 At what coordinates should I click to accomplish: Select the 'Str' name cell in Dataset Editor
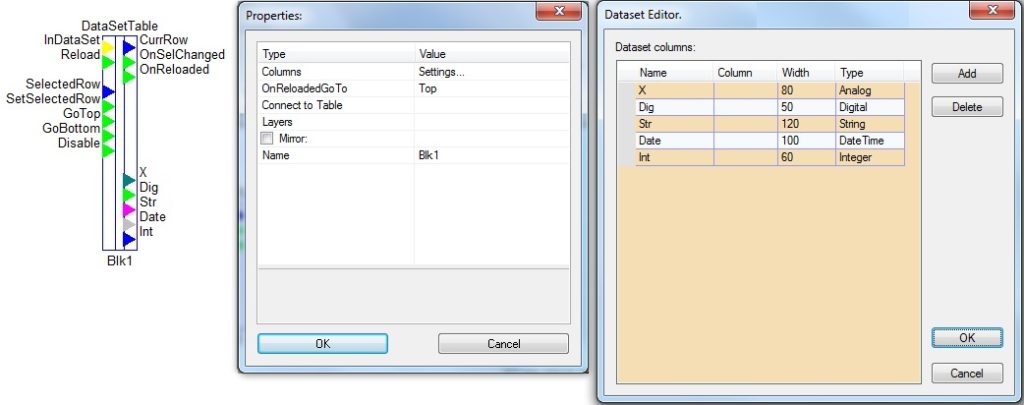[x=674, y=123]
